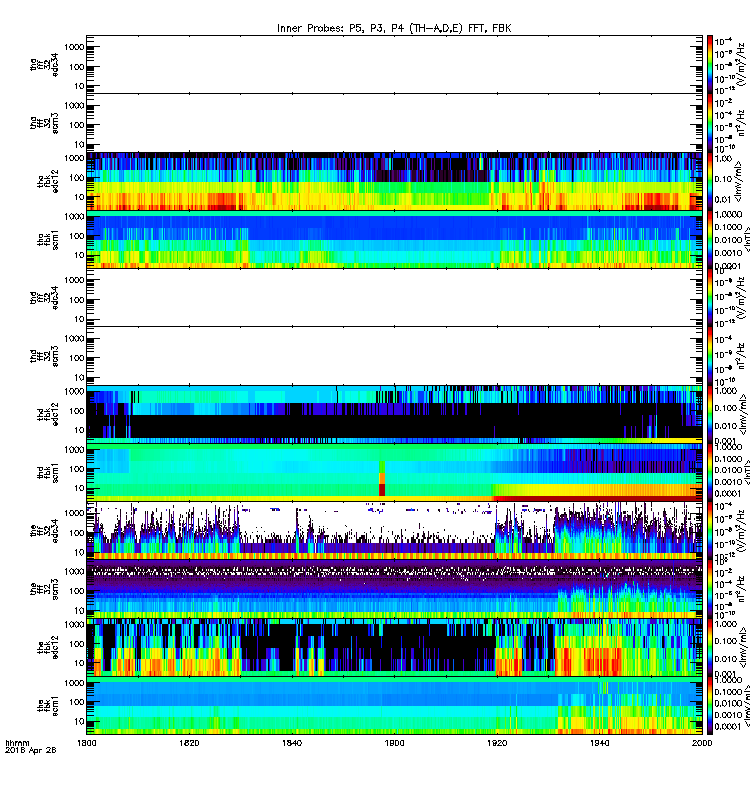Click the the fbk scm1 spectrogram panel
The image size is (750, 800).
pyautogui.click(x=394, y=706)
